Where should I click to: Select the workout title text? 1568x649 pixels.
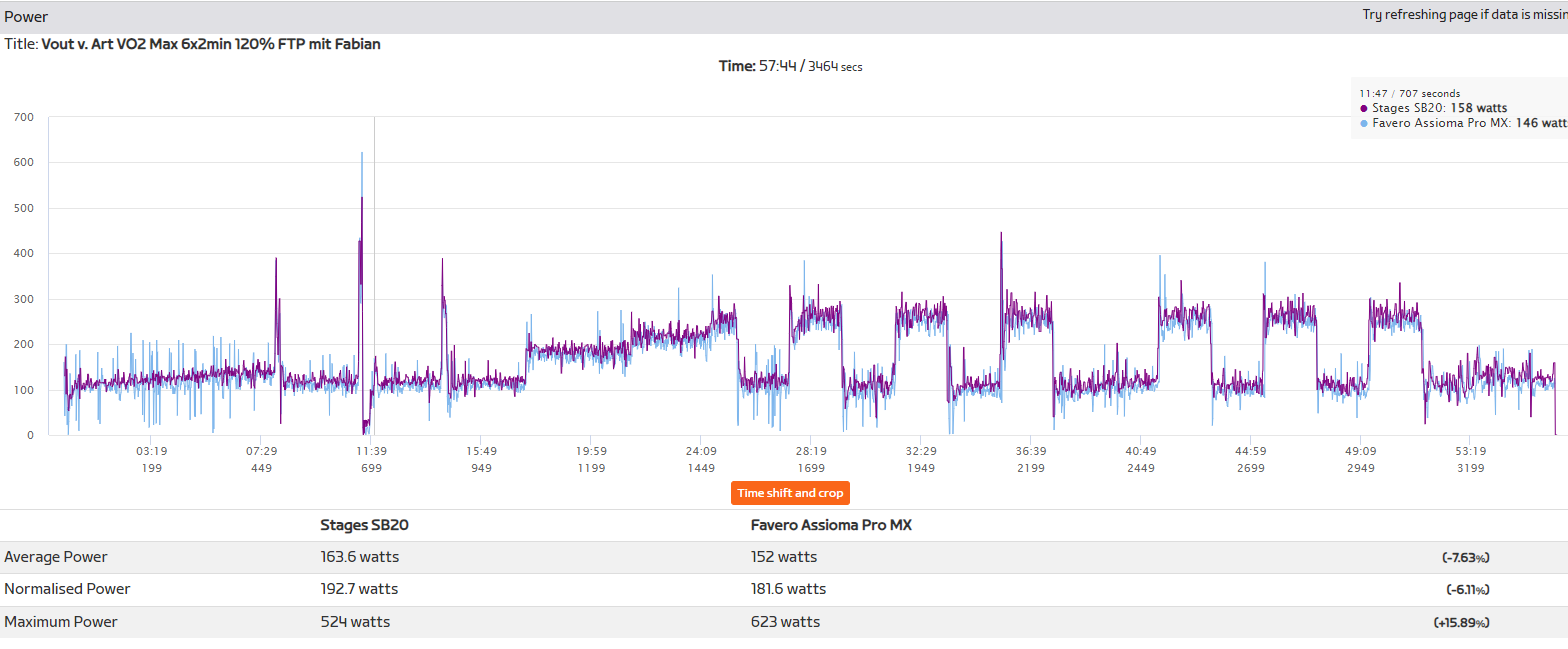pyautogui.click(x=210, y=44)
